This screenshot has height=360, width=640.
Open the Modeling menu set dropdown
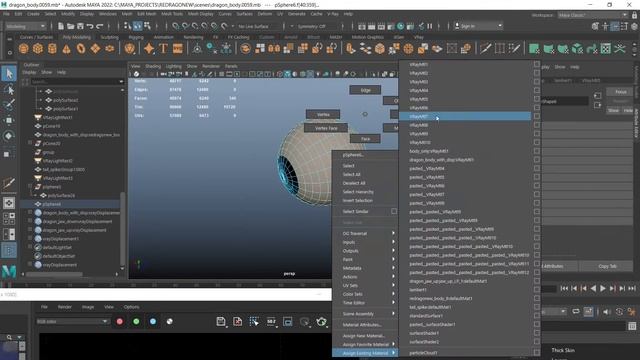tap(26, 26)
